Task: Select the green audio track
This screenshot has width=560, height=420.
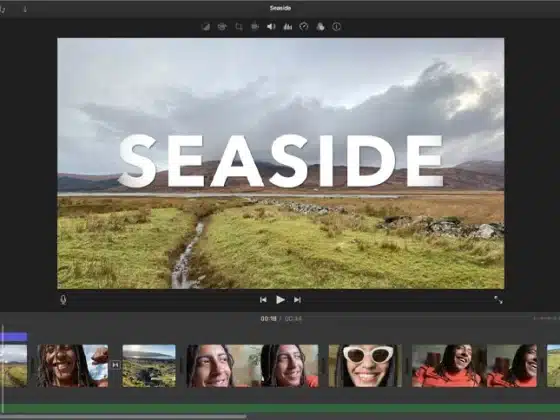Action: (280, 409)
